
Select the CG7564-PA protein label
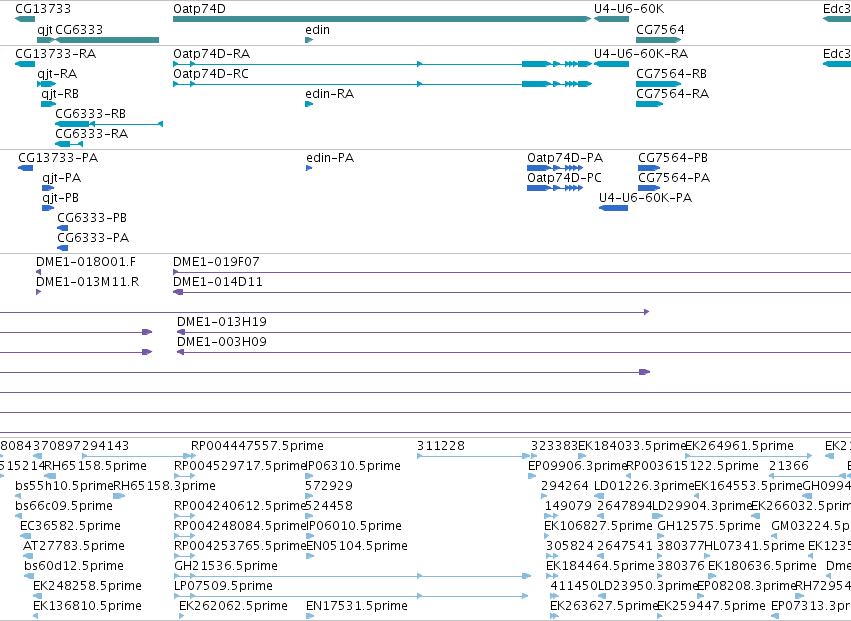click(674, 178)
